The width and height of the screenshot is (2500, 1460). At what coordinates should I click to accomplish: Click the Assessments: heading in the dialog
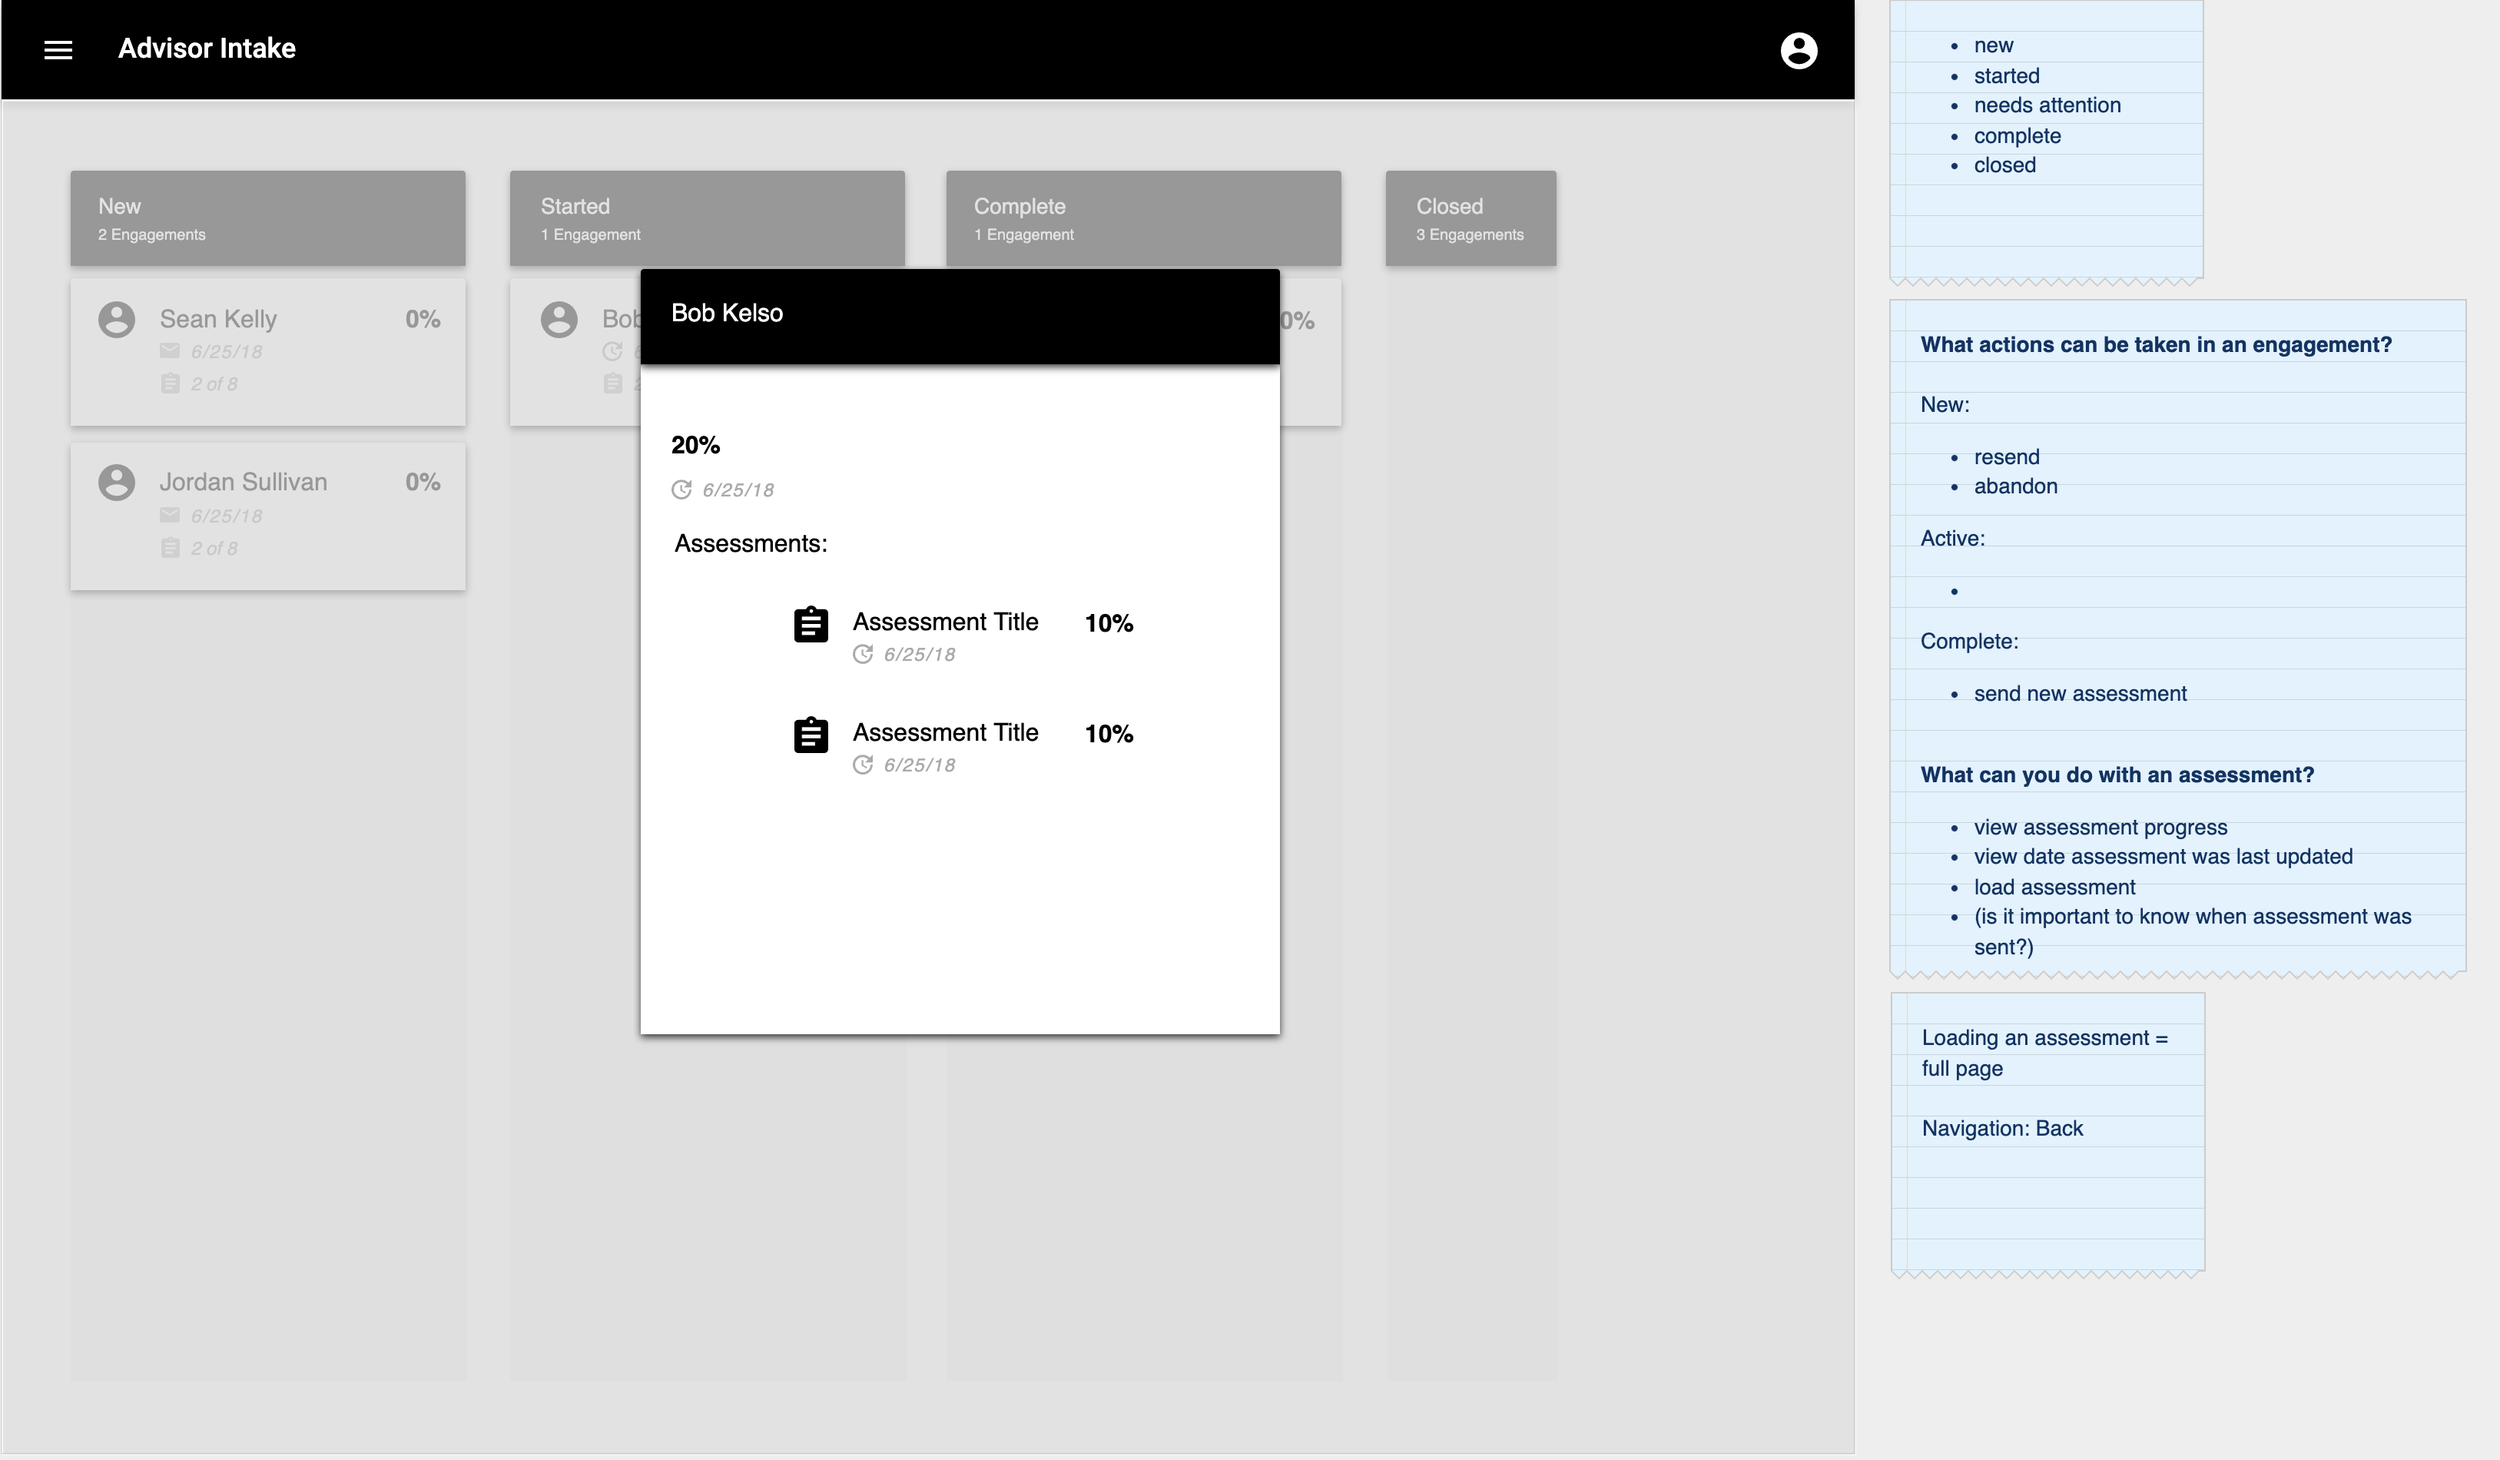tap(751, 544)
